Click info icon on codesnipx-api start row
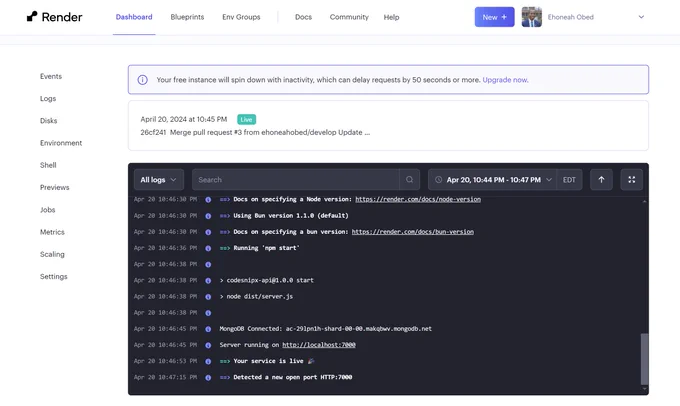The height and width of the screenshot is (406, 680). point(208,281)
